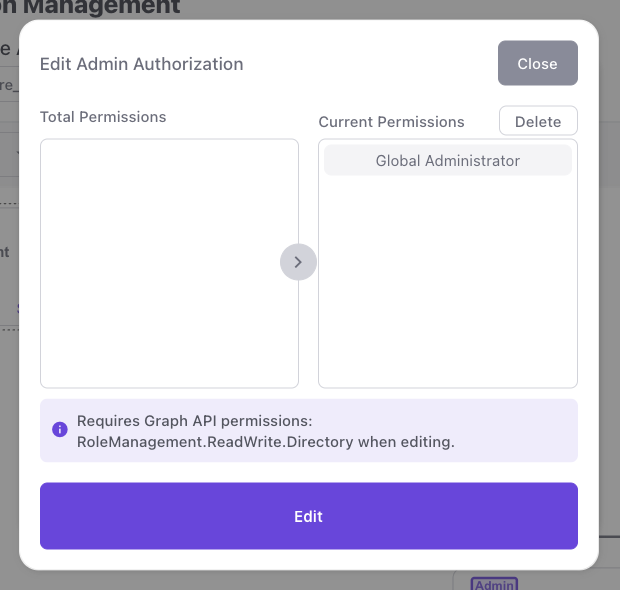
Task: Click inside the empty Total Permissions list
Action: [169, 262]
